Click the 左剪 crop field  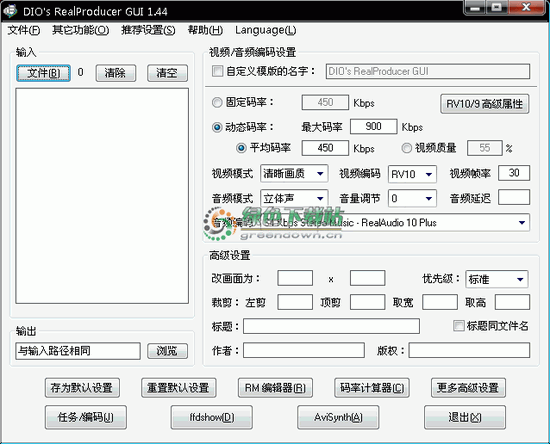(295, 302)
